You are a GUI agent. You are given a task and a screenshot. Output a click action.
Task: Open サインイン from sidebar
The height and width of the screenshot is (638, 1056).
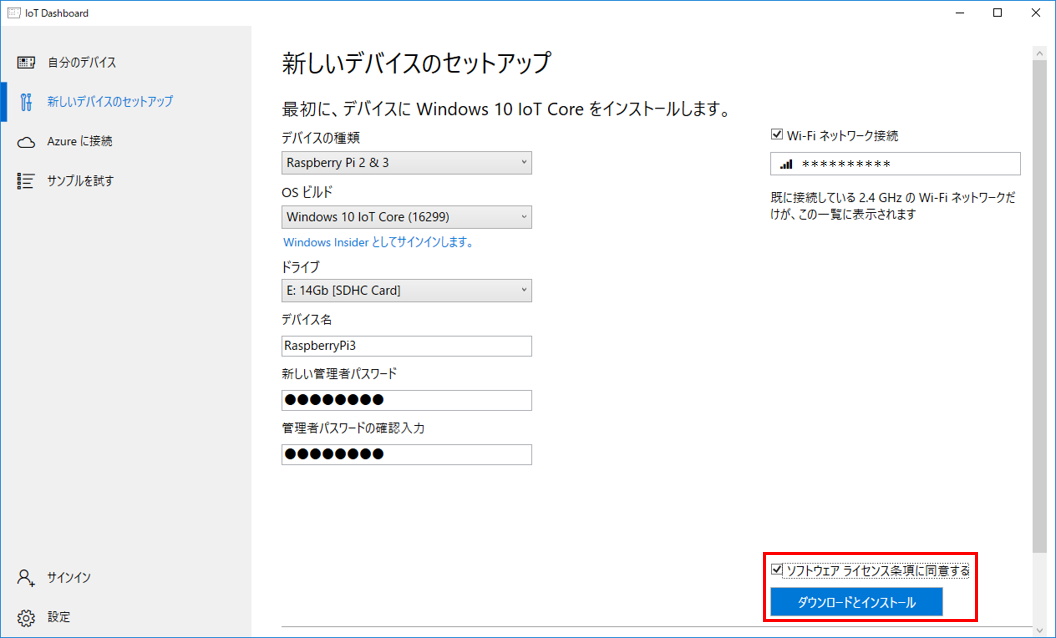(x=126, y=577)
